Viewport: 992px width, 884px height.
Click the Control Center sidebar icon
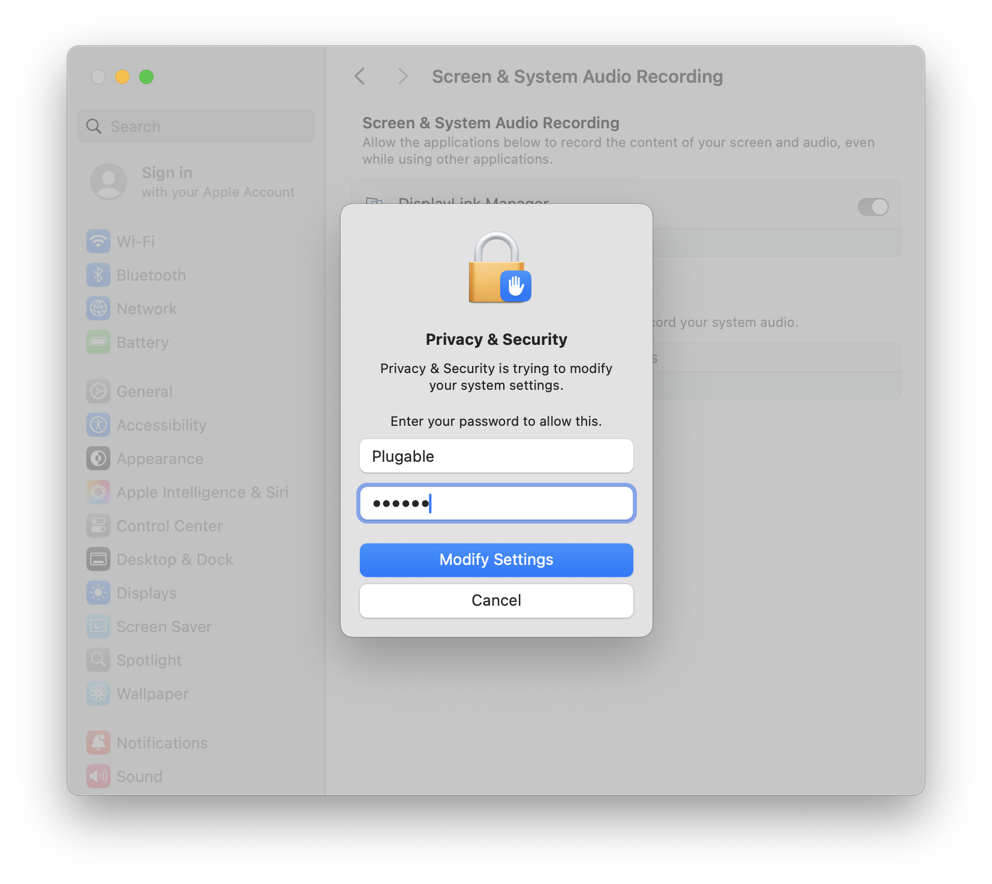[97, 525]
